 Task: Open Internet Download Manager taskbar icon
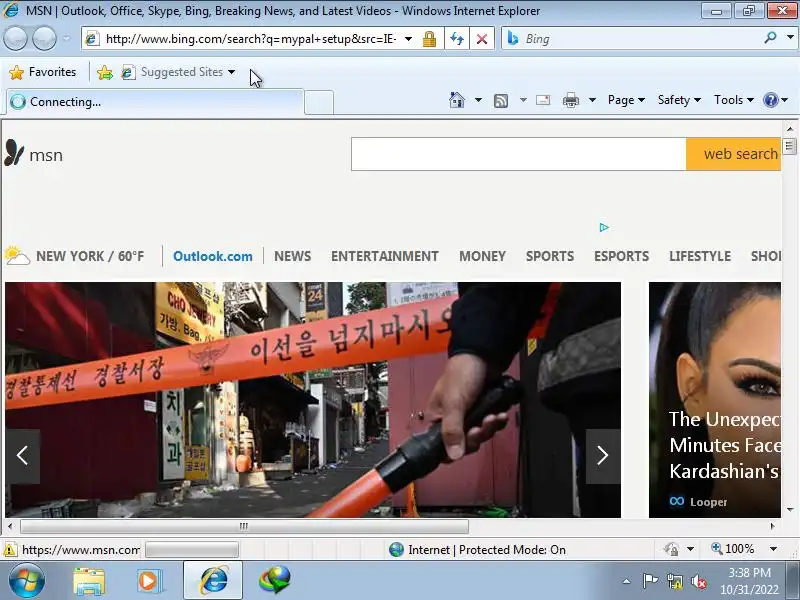click(274, 581)
